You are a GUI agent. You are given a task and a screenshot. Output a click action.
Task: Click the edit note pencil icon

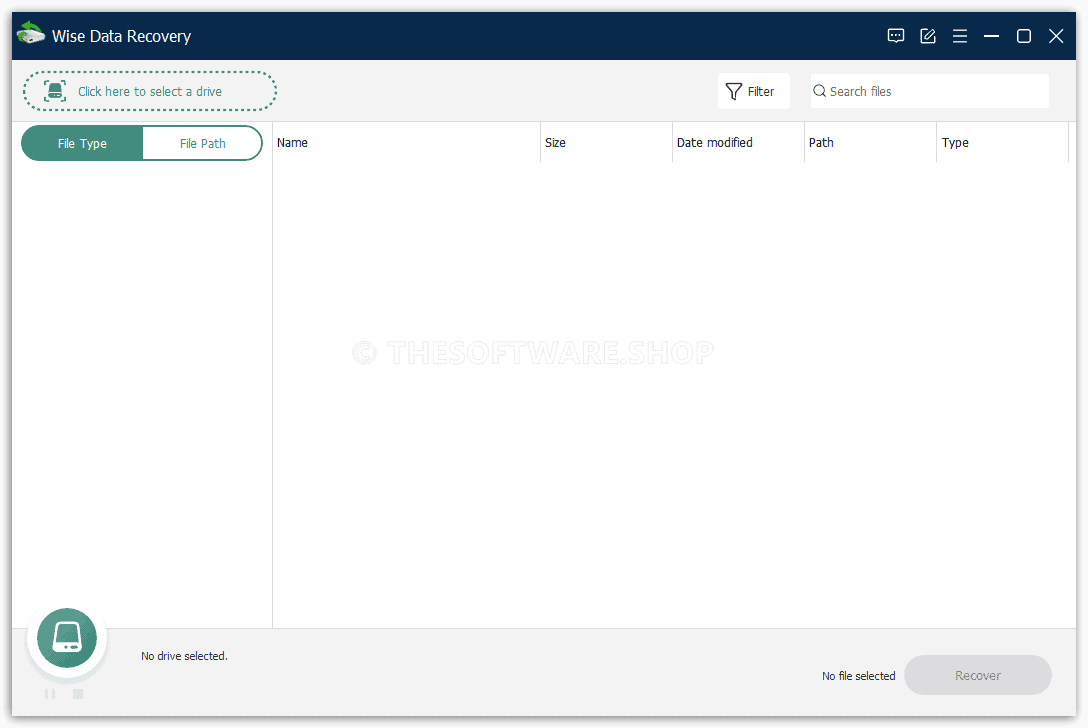point(928,36)
